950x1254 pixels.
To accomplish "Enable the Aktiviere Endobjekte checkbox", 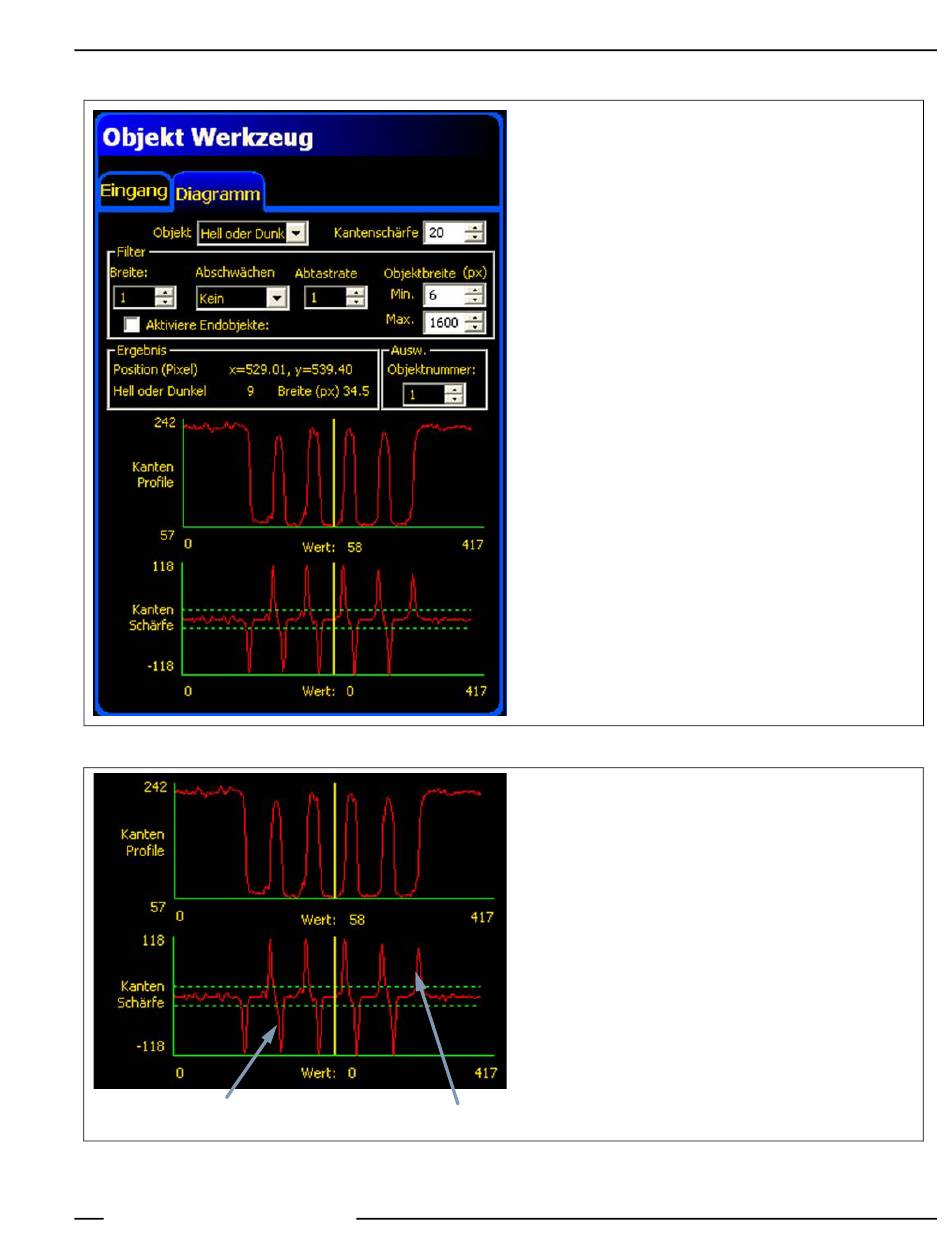I will pos(132,324).
